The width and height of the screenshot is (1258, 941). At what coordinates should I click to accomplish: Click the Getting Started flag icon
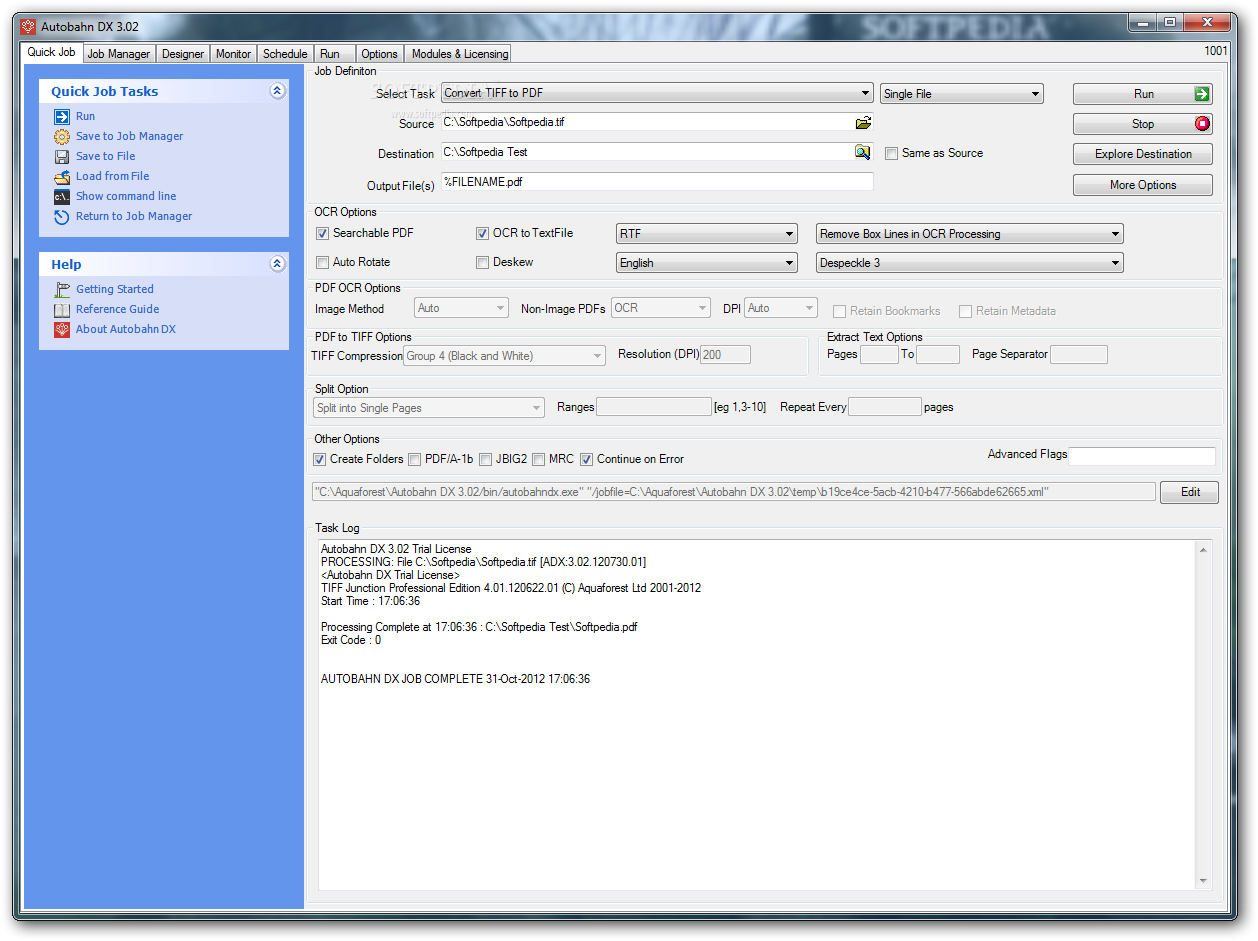tap(61, 289)
